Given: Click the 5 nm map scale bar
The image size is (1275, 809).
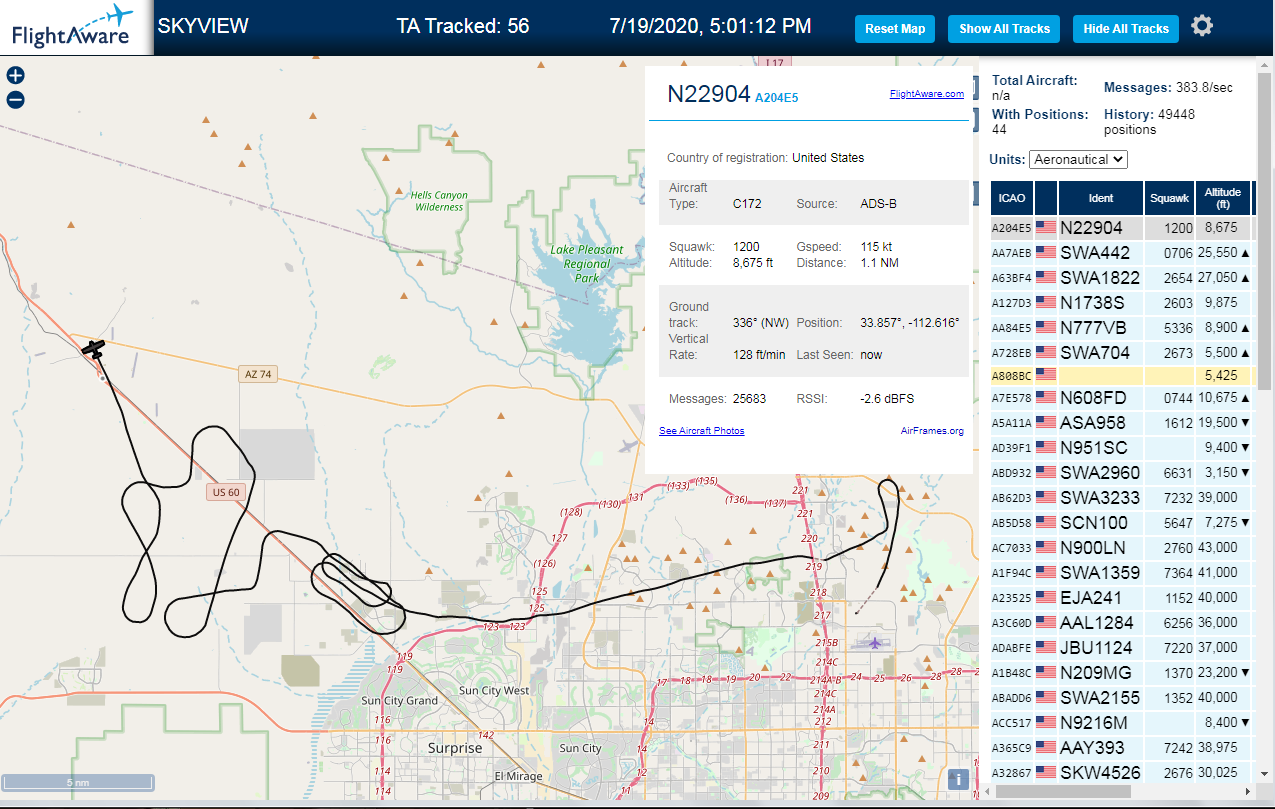Looking at the screenshot, I should (x=77, y=781).
